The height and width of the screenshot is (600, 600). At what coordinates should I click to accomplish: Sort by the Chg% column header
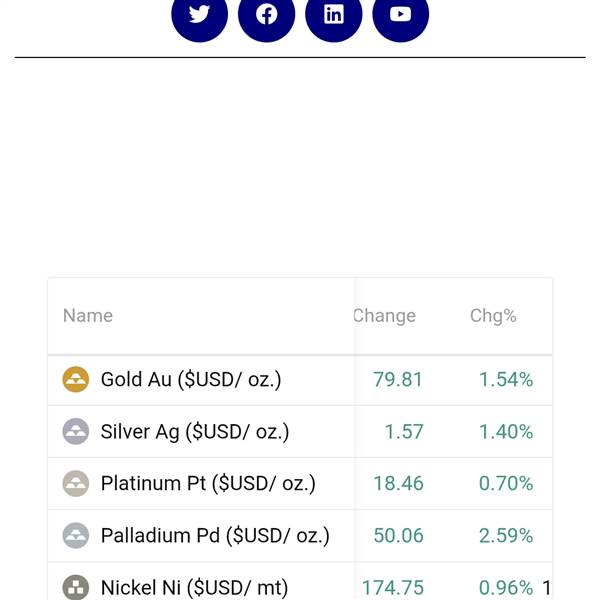(493, 316)
